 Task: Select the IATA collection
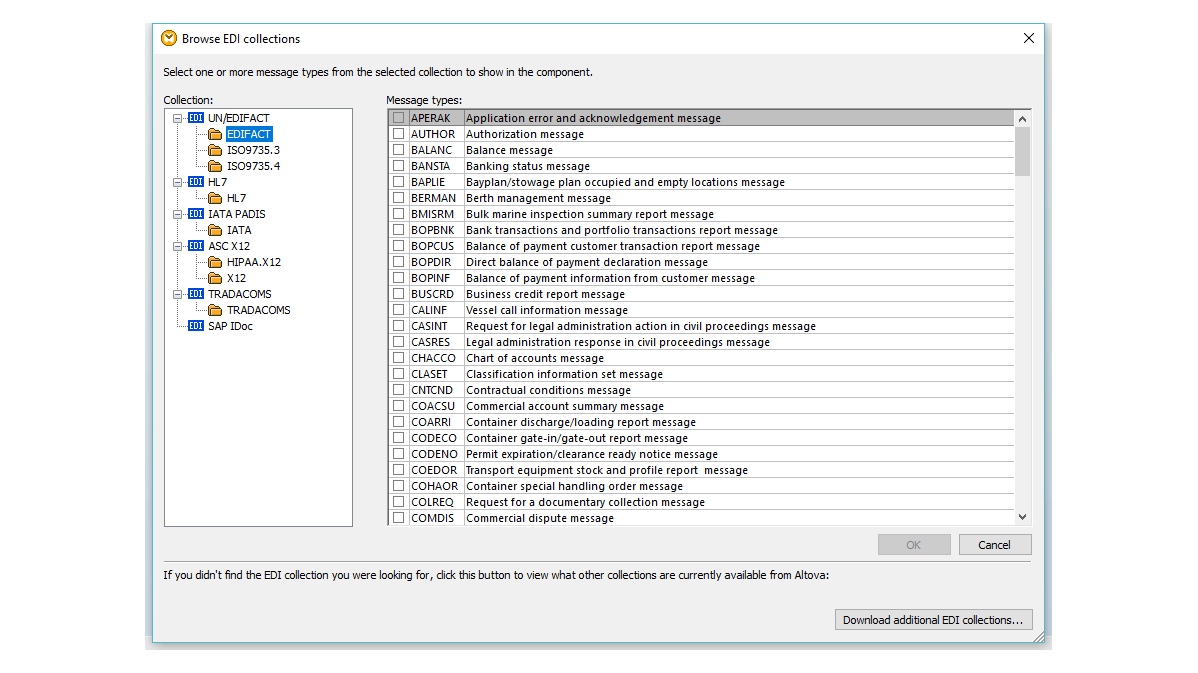(x=238, y=231)
